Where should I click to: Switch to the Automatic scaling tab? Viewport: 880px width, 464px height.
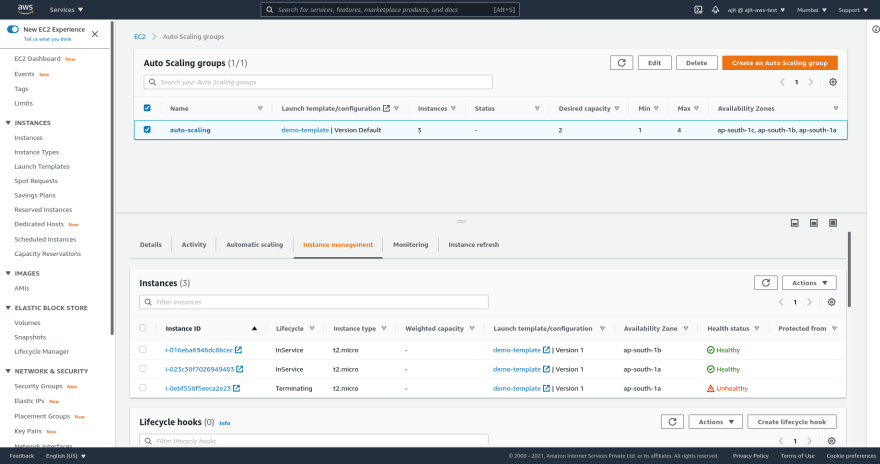coord(254,245)
